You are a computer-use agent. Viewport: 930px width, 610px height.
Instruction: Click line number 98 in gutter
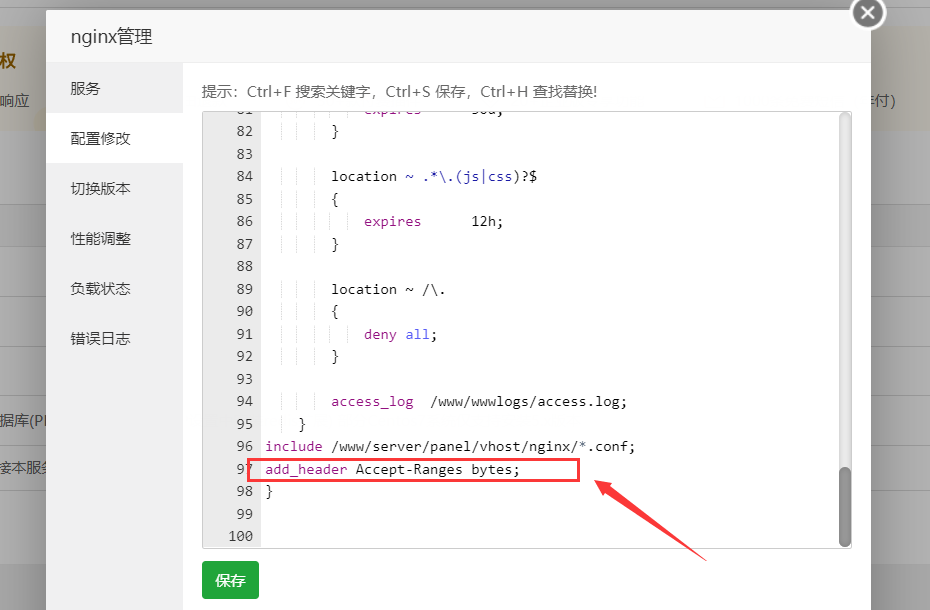click(x=244, y=491)
